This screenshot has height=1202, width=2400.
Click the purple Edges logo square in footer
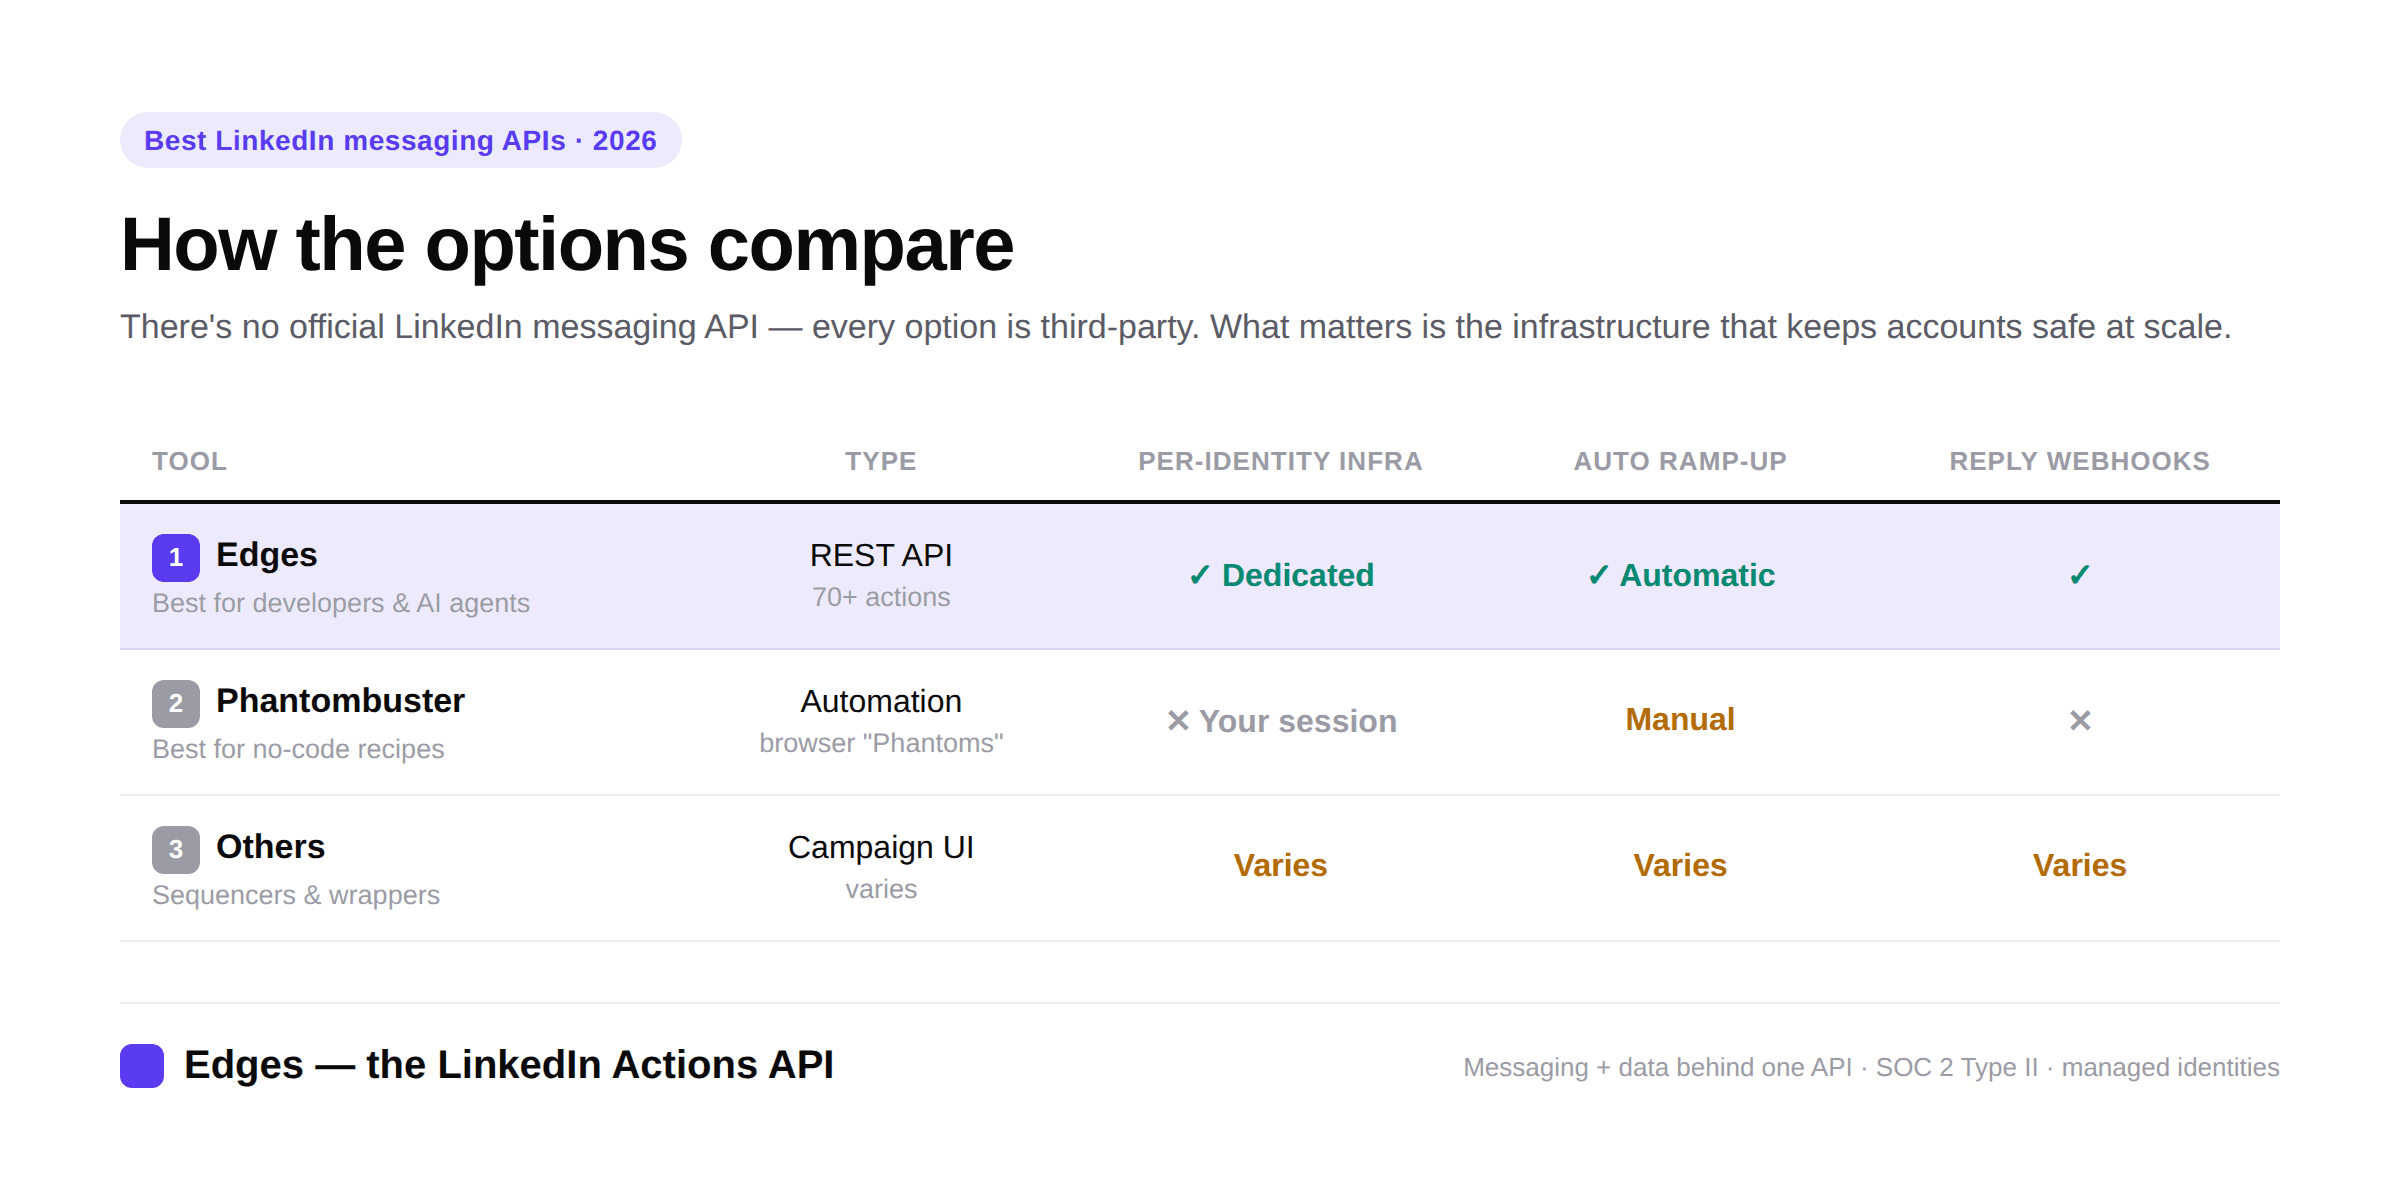142,1065
